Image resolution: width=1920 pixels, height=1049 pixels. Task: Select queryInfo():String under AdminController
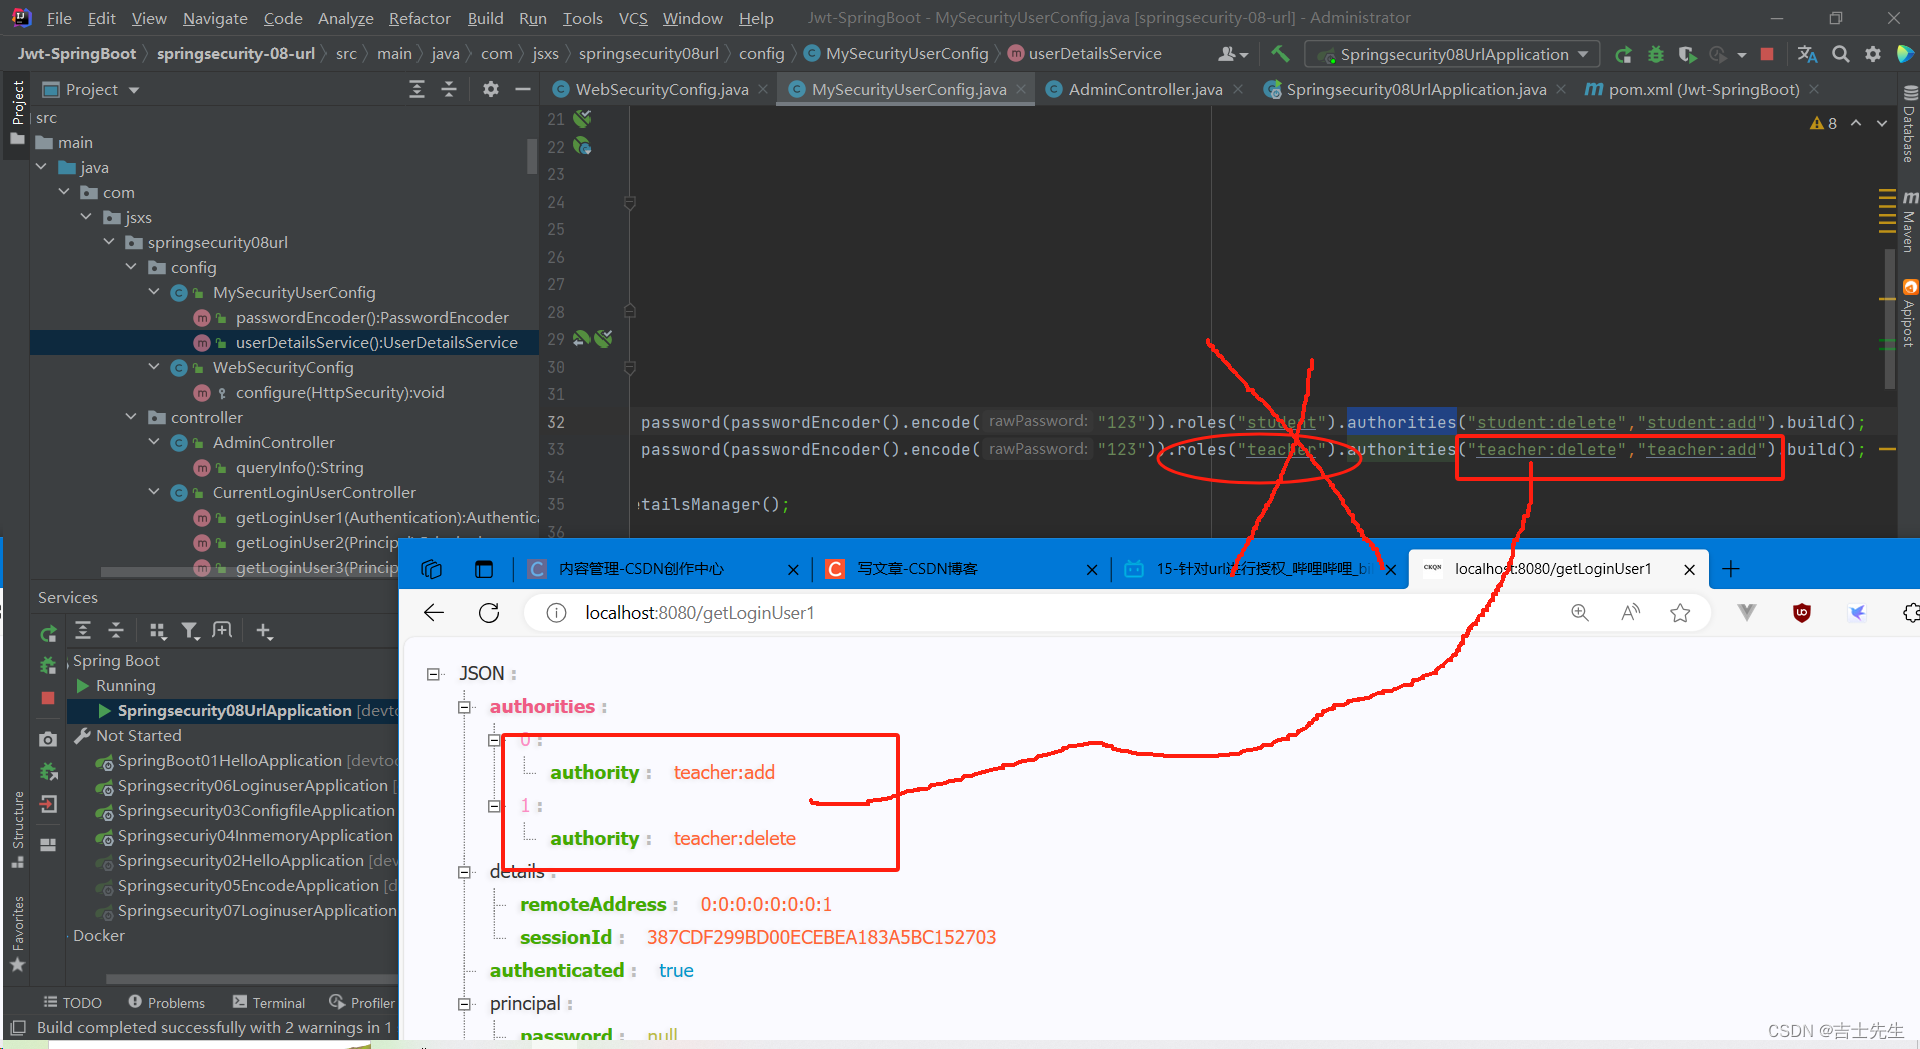click(299, 467)
